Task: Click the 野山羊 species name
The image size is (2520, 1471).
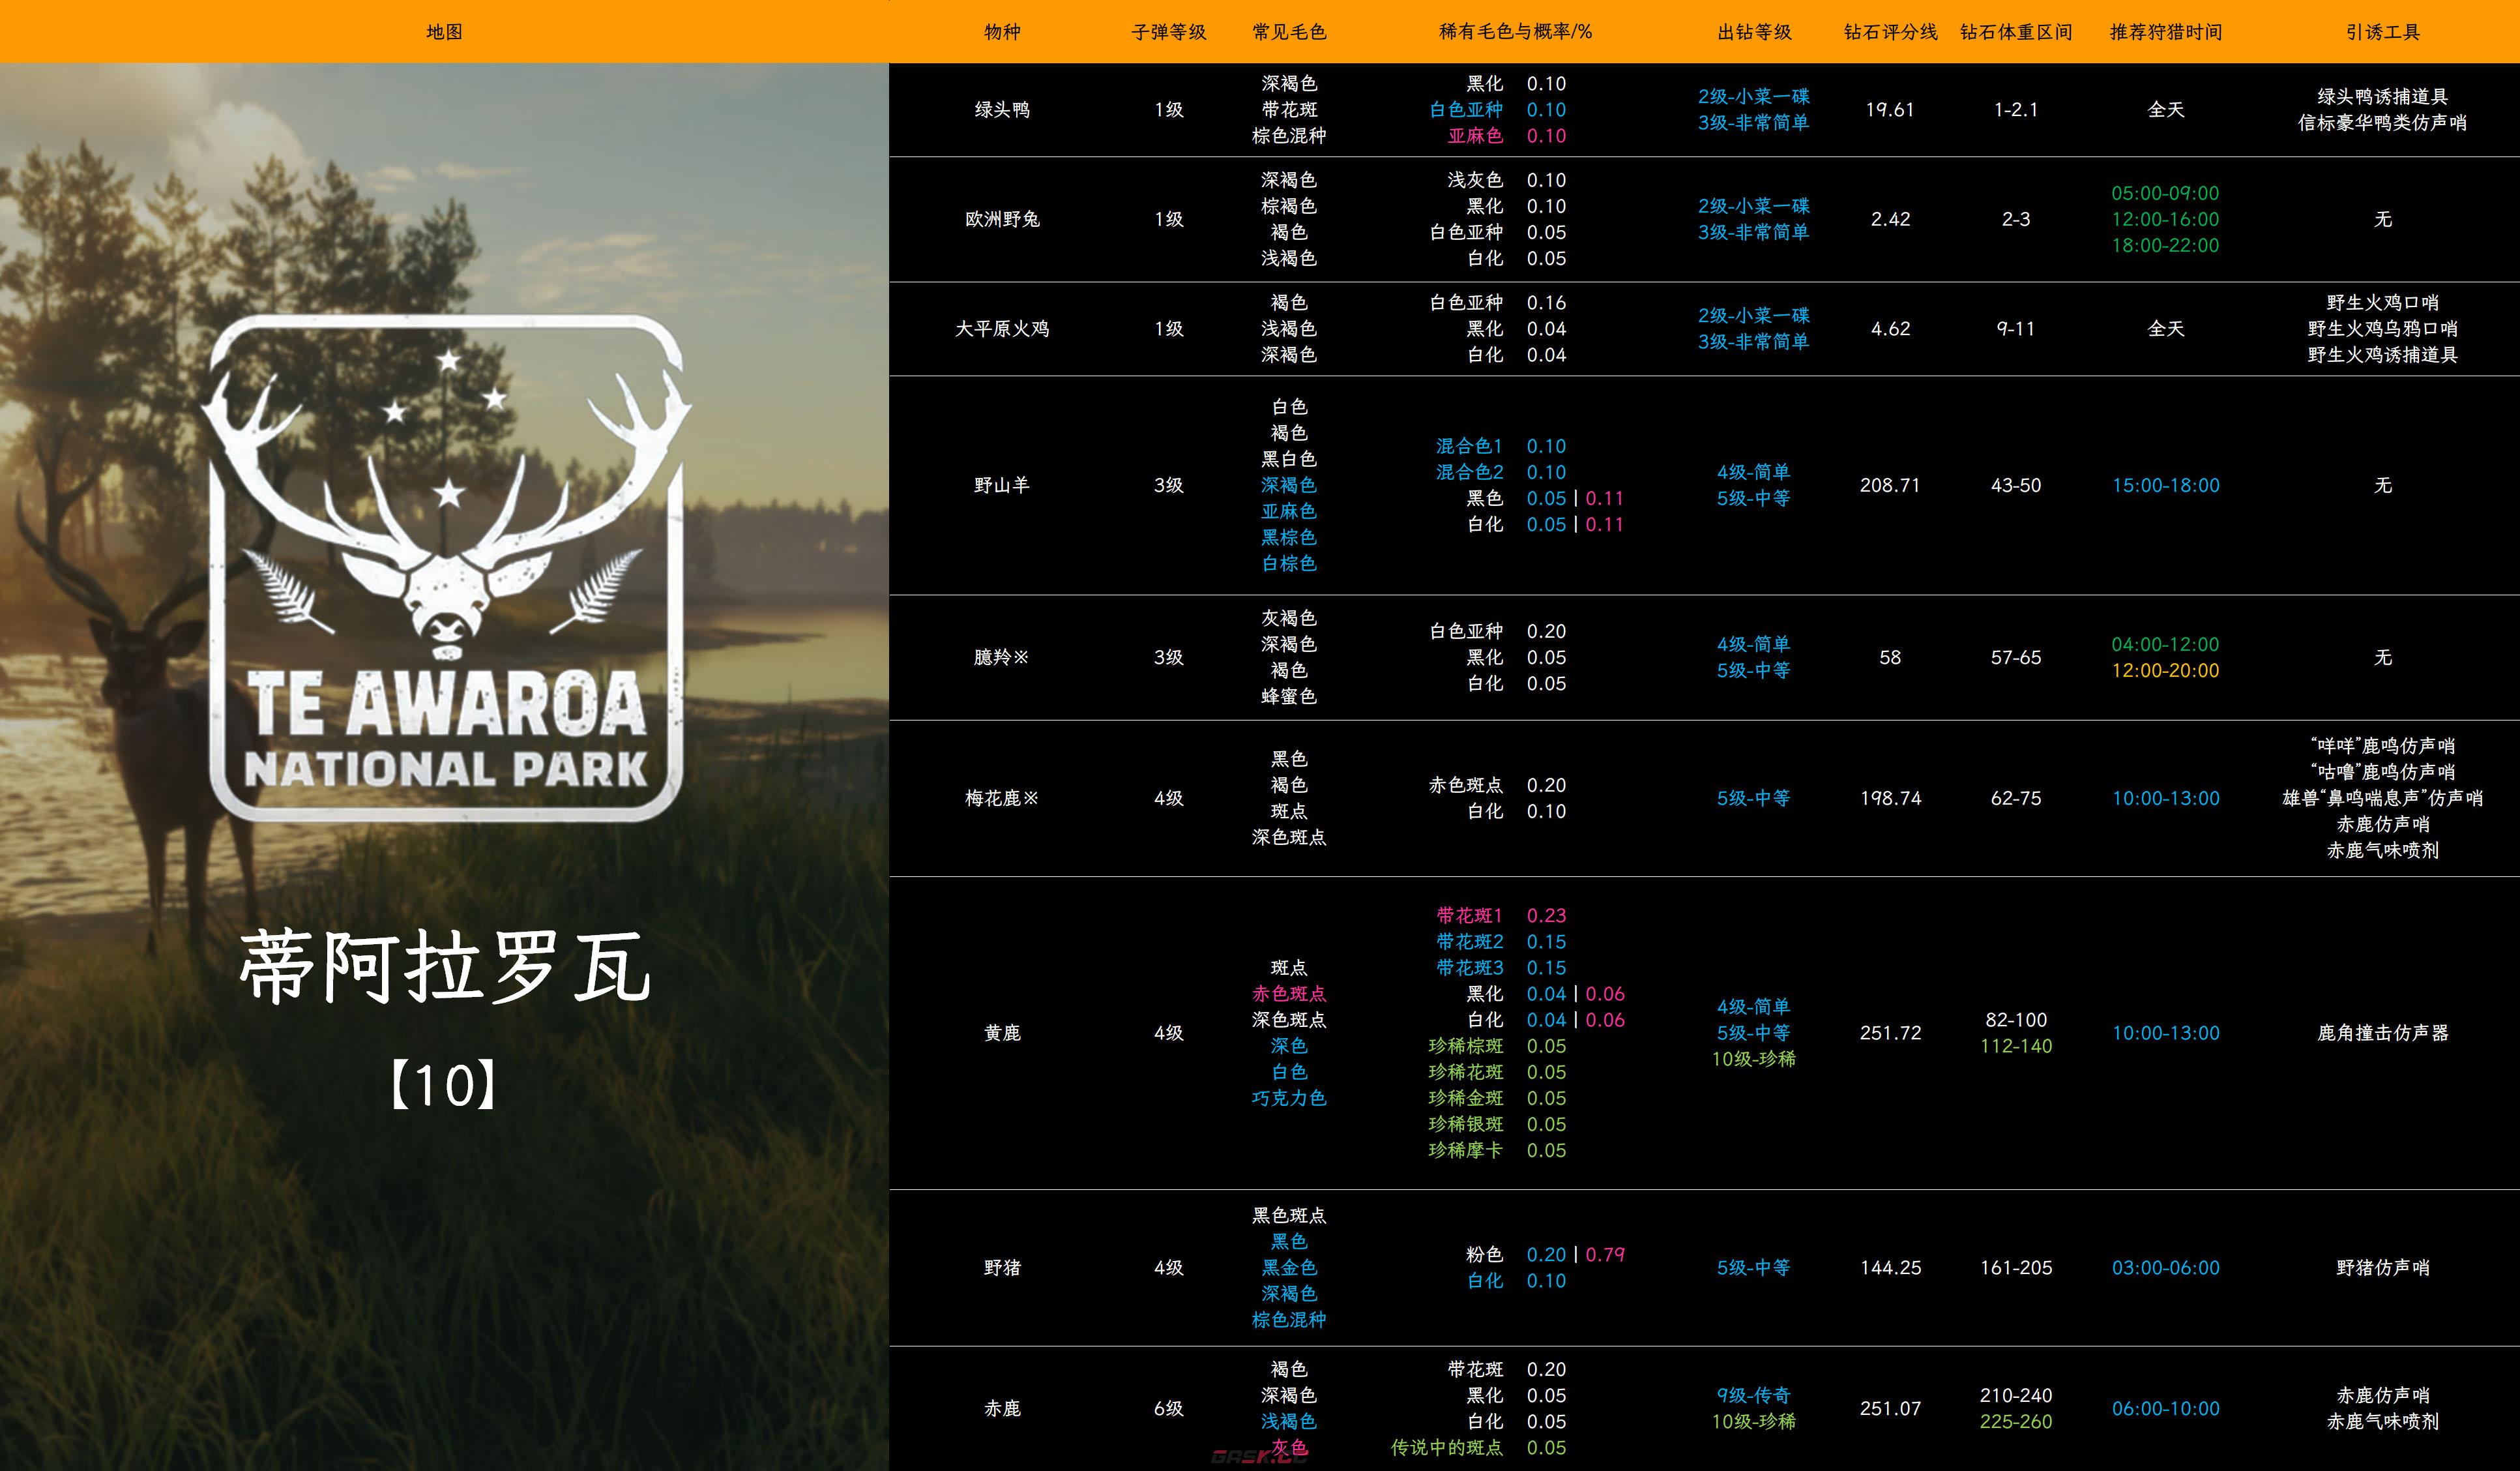Action: (1002, 485)
